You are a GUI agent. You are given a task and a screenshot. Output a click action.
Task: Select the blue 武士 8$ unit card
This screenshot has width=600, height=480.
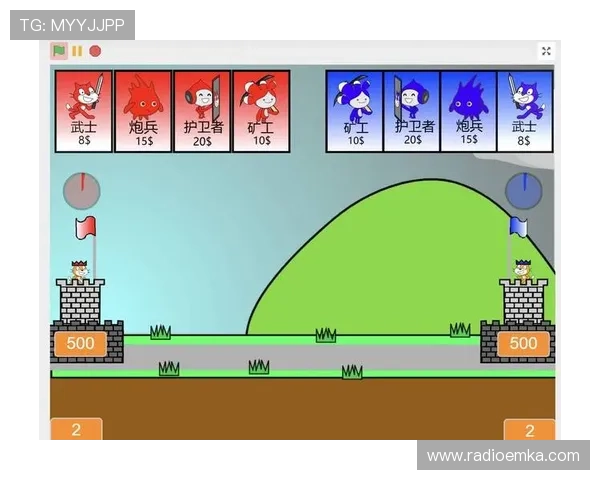tap(525, 111)
